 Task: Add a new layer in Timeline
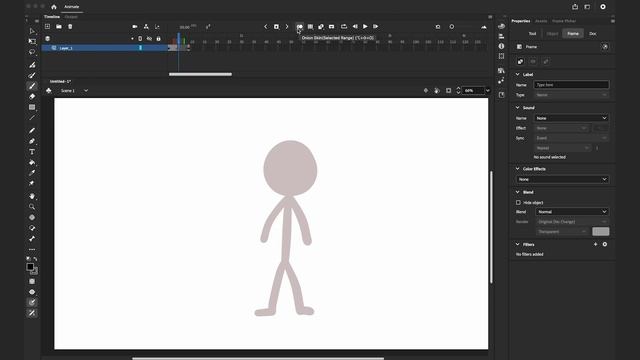click(47, 27)
